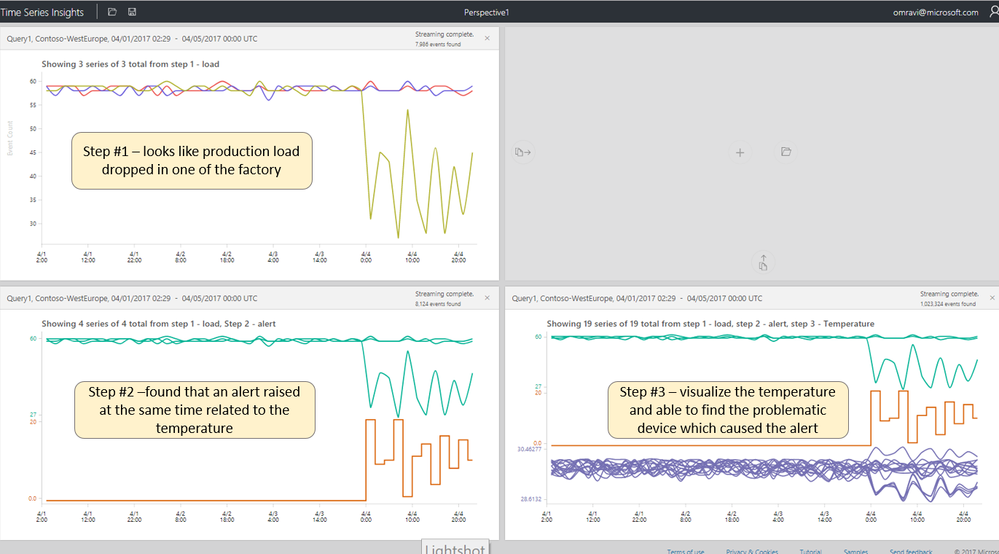Click the 'Event Count' axis label

tap(10, 138)
